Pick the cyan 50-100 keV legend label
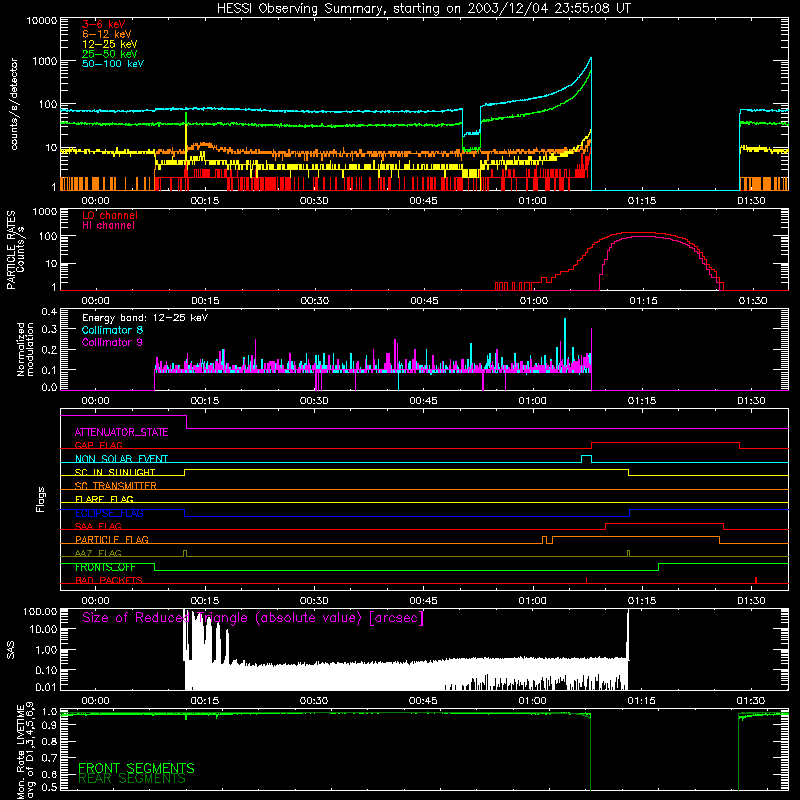800x800 pixels. [113, 64]
